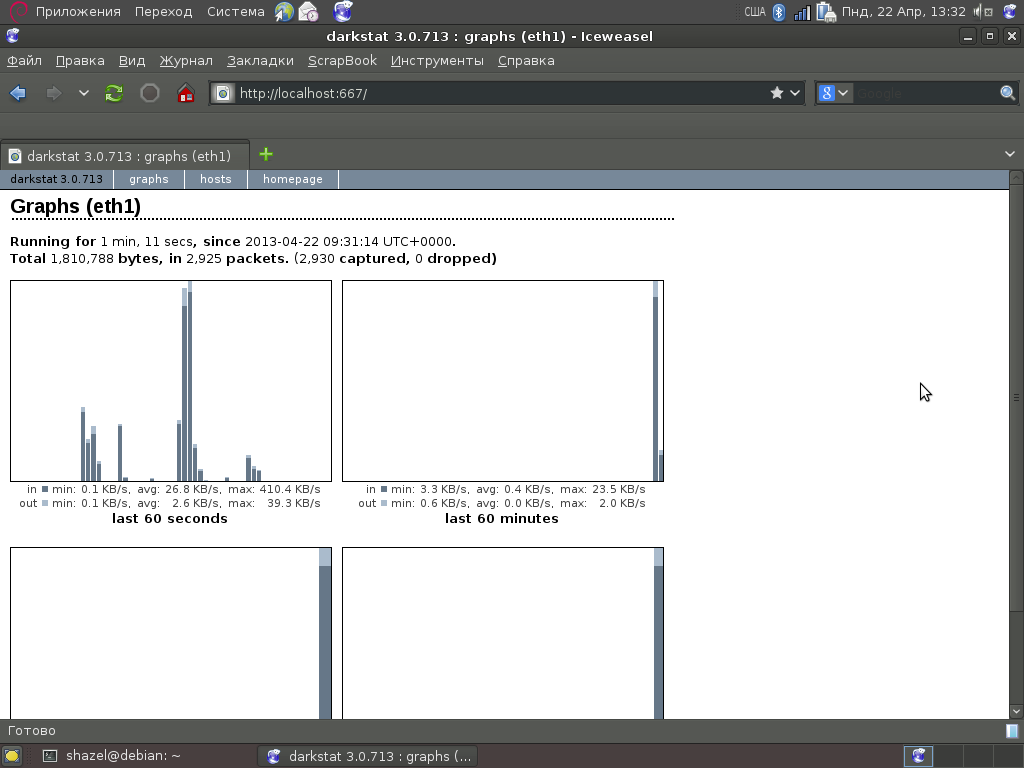1024x768 pixels.
Task: Open the ScrapBook menu
Action: coord(342,61)
